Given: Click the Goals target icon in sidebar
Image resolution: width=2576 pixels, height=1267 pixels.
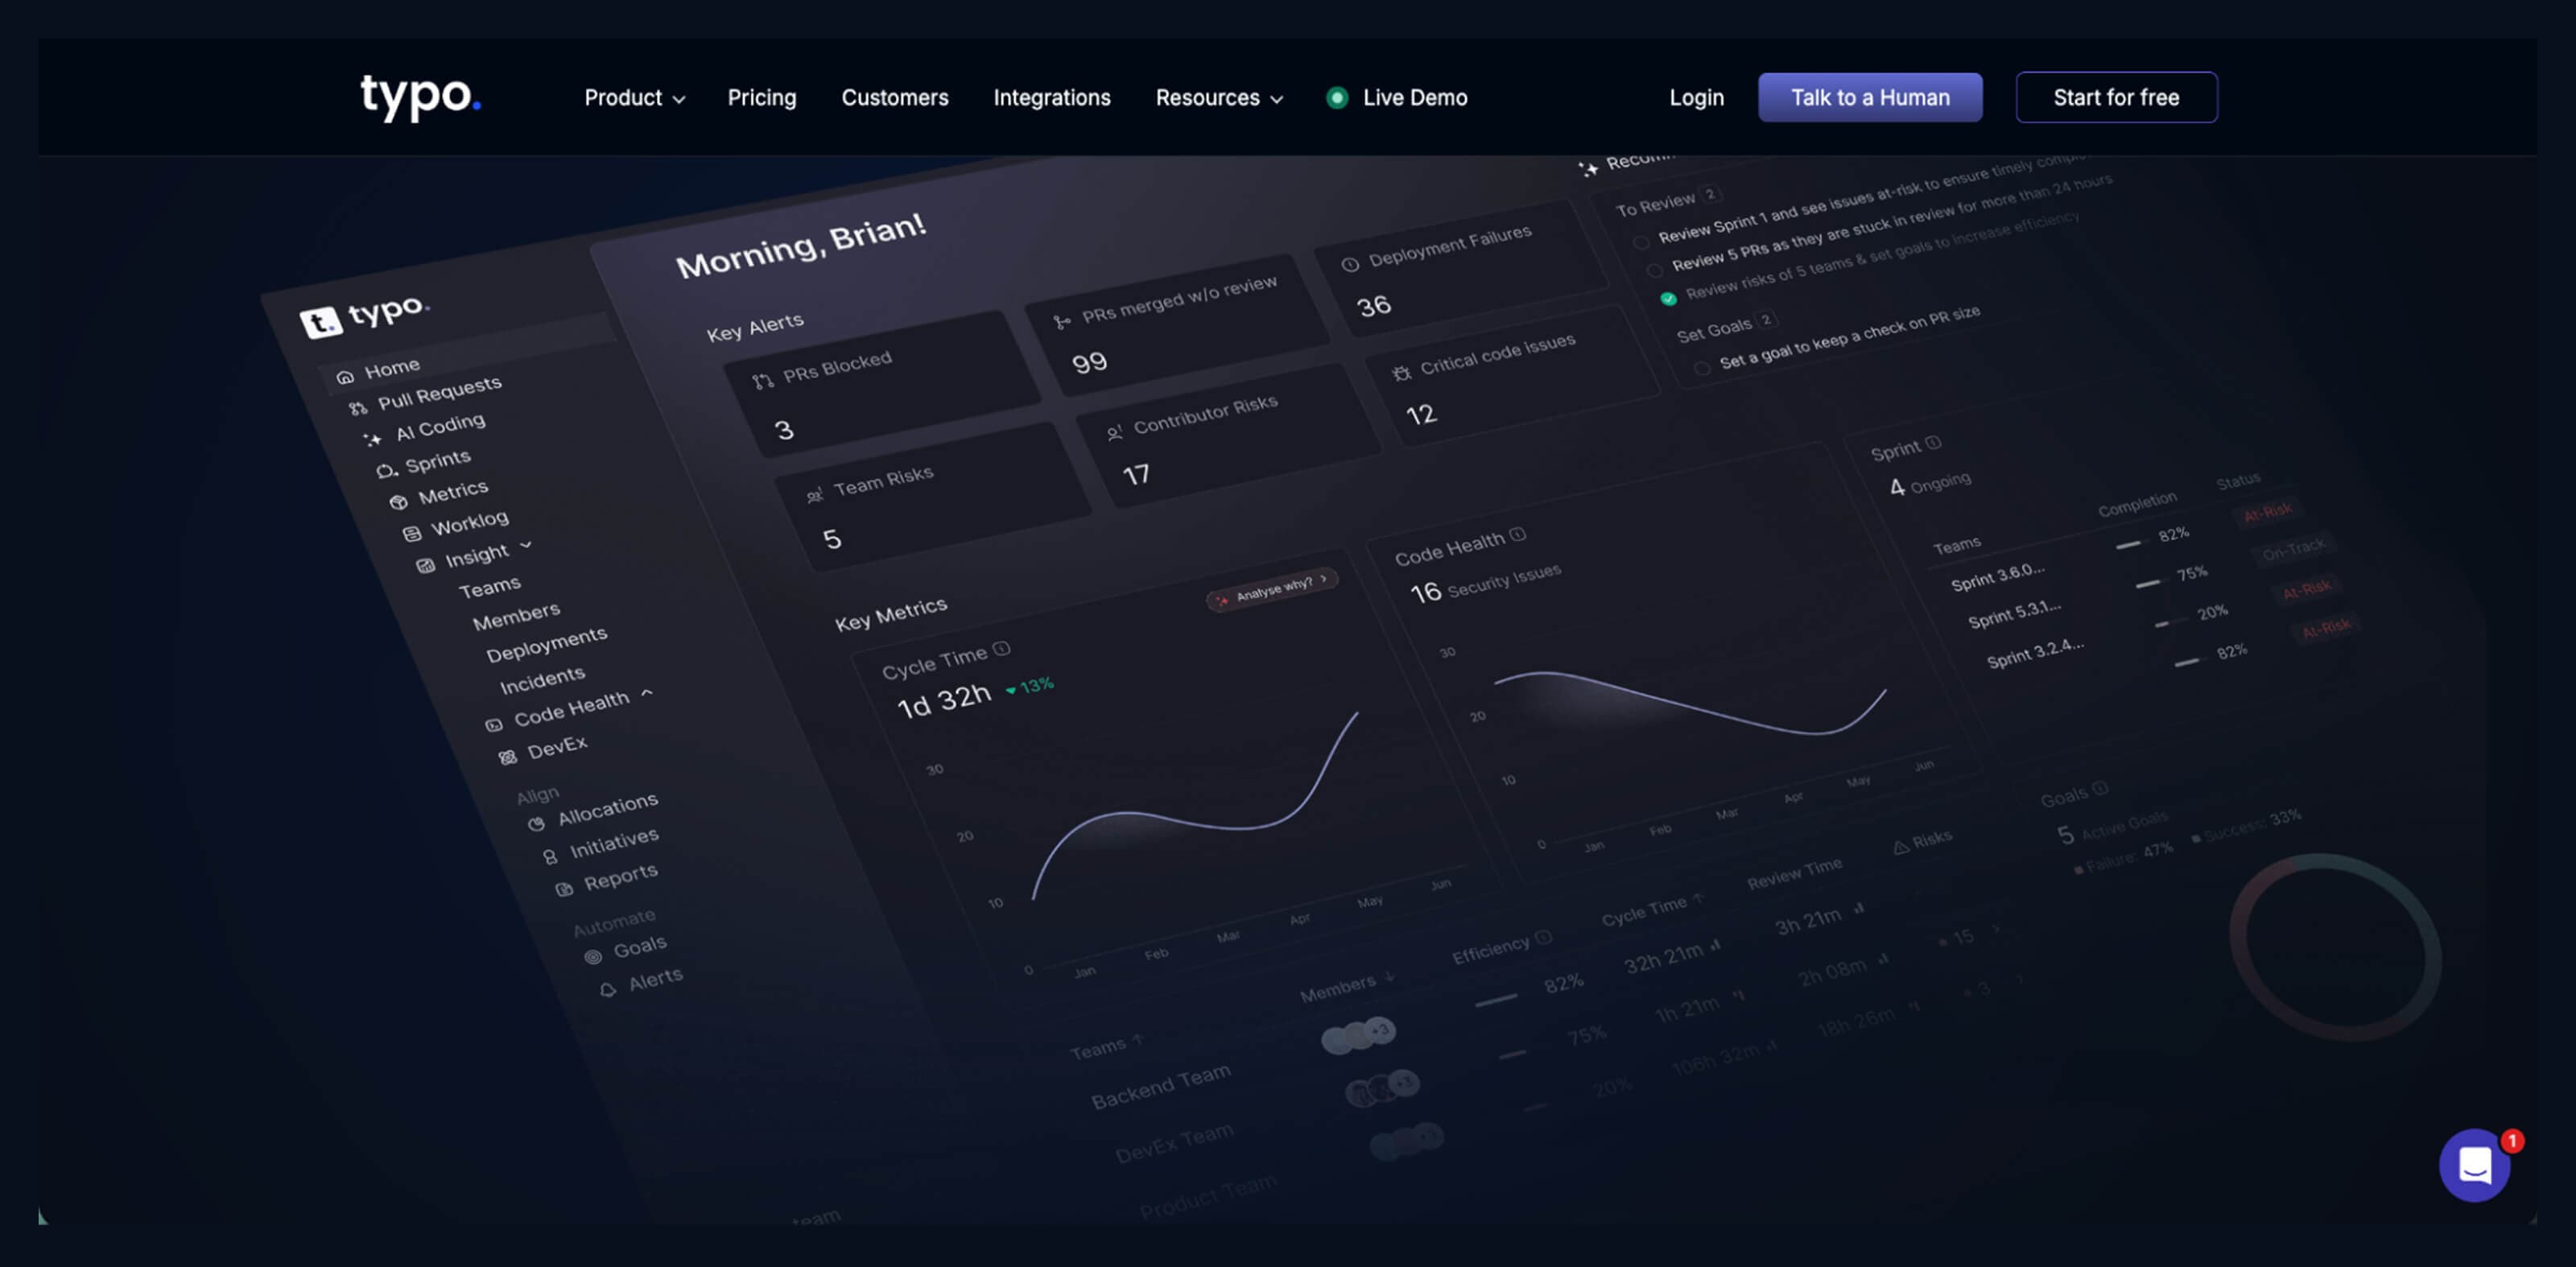Looking at the screenshot, I should (593, 957).
